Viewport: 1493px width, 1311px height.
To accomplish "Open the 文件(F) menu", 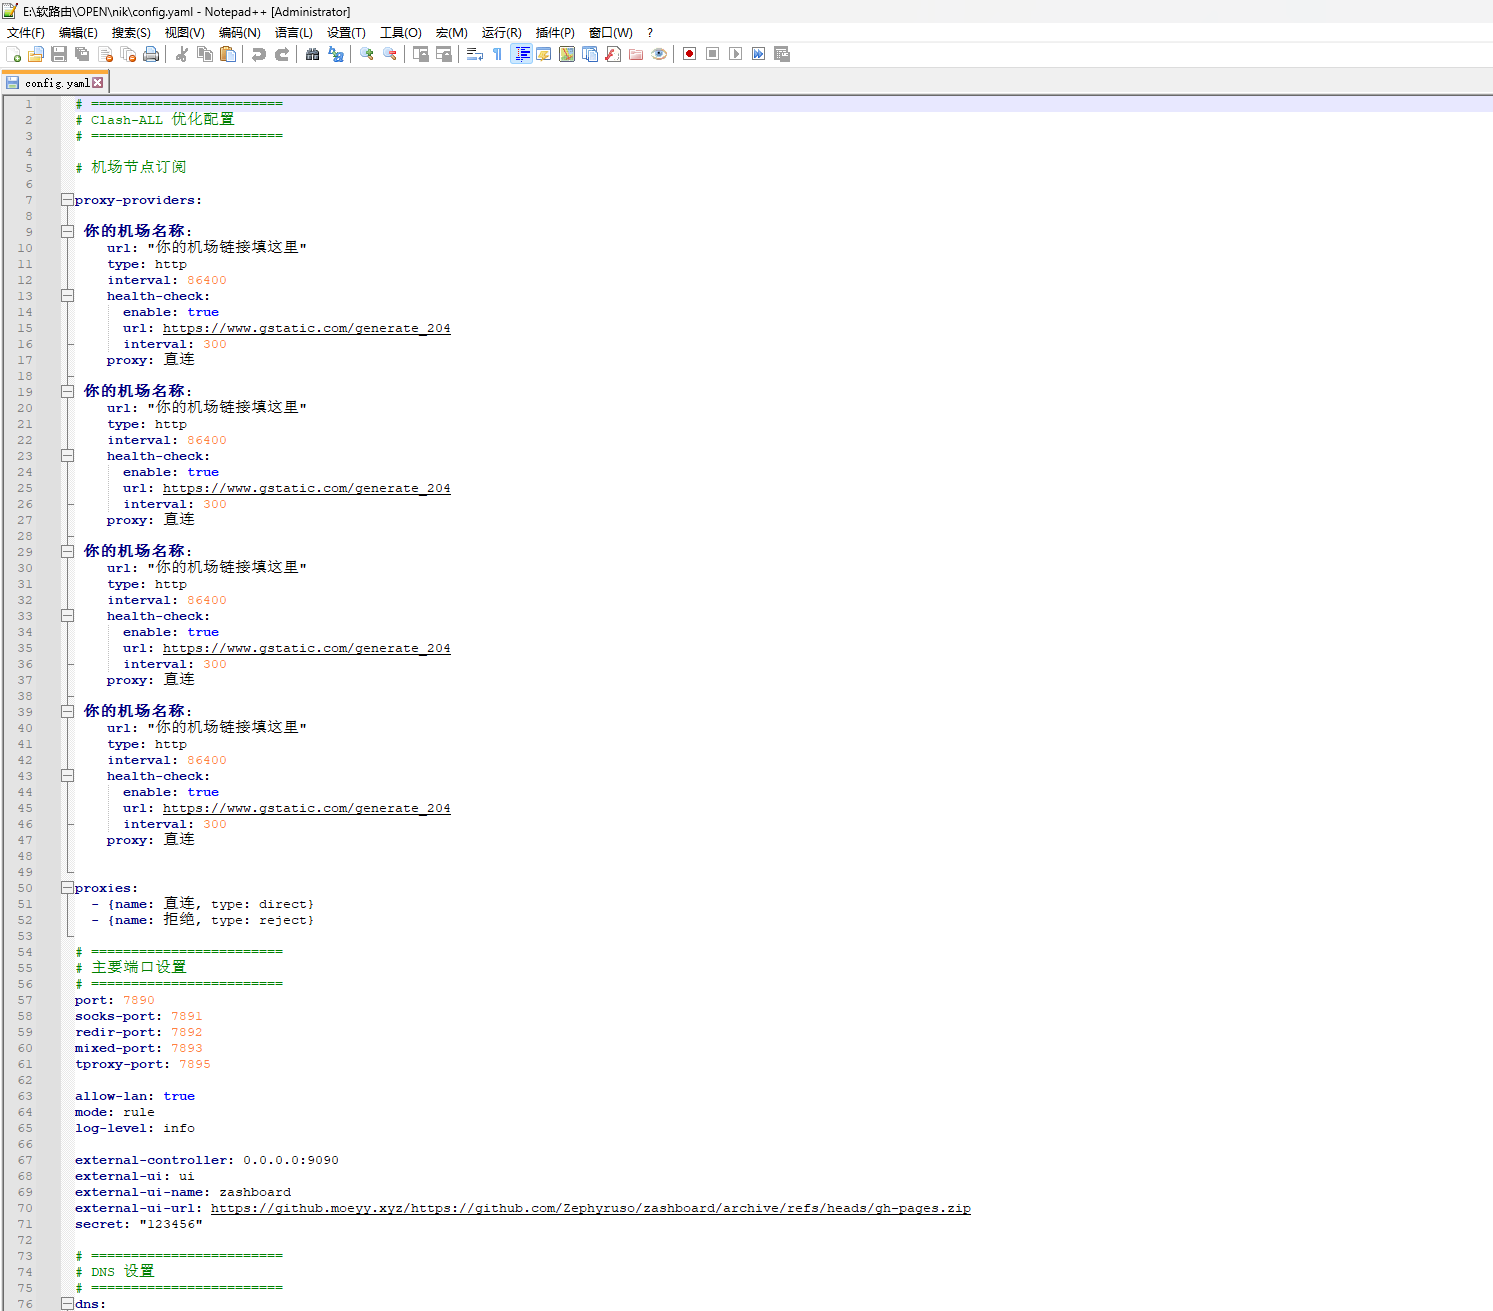I will point(26,33).
